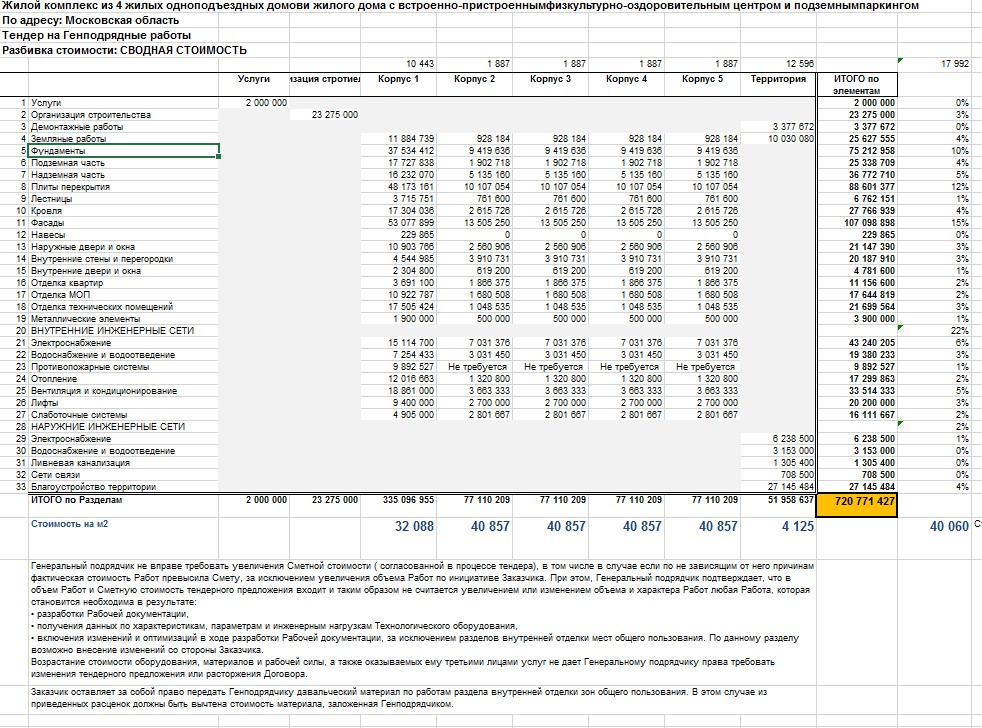This screenshot has width=982, height=728.
Task: Select the 10% share for Фундаменты
Action: (x=959, y=150)
